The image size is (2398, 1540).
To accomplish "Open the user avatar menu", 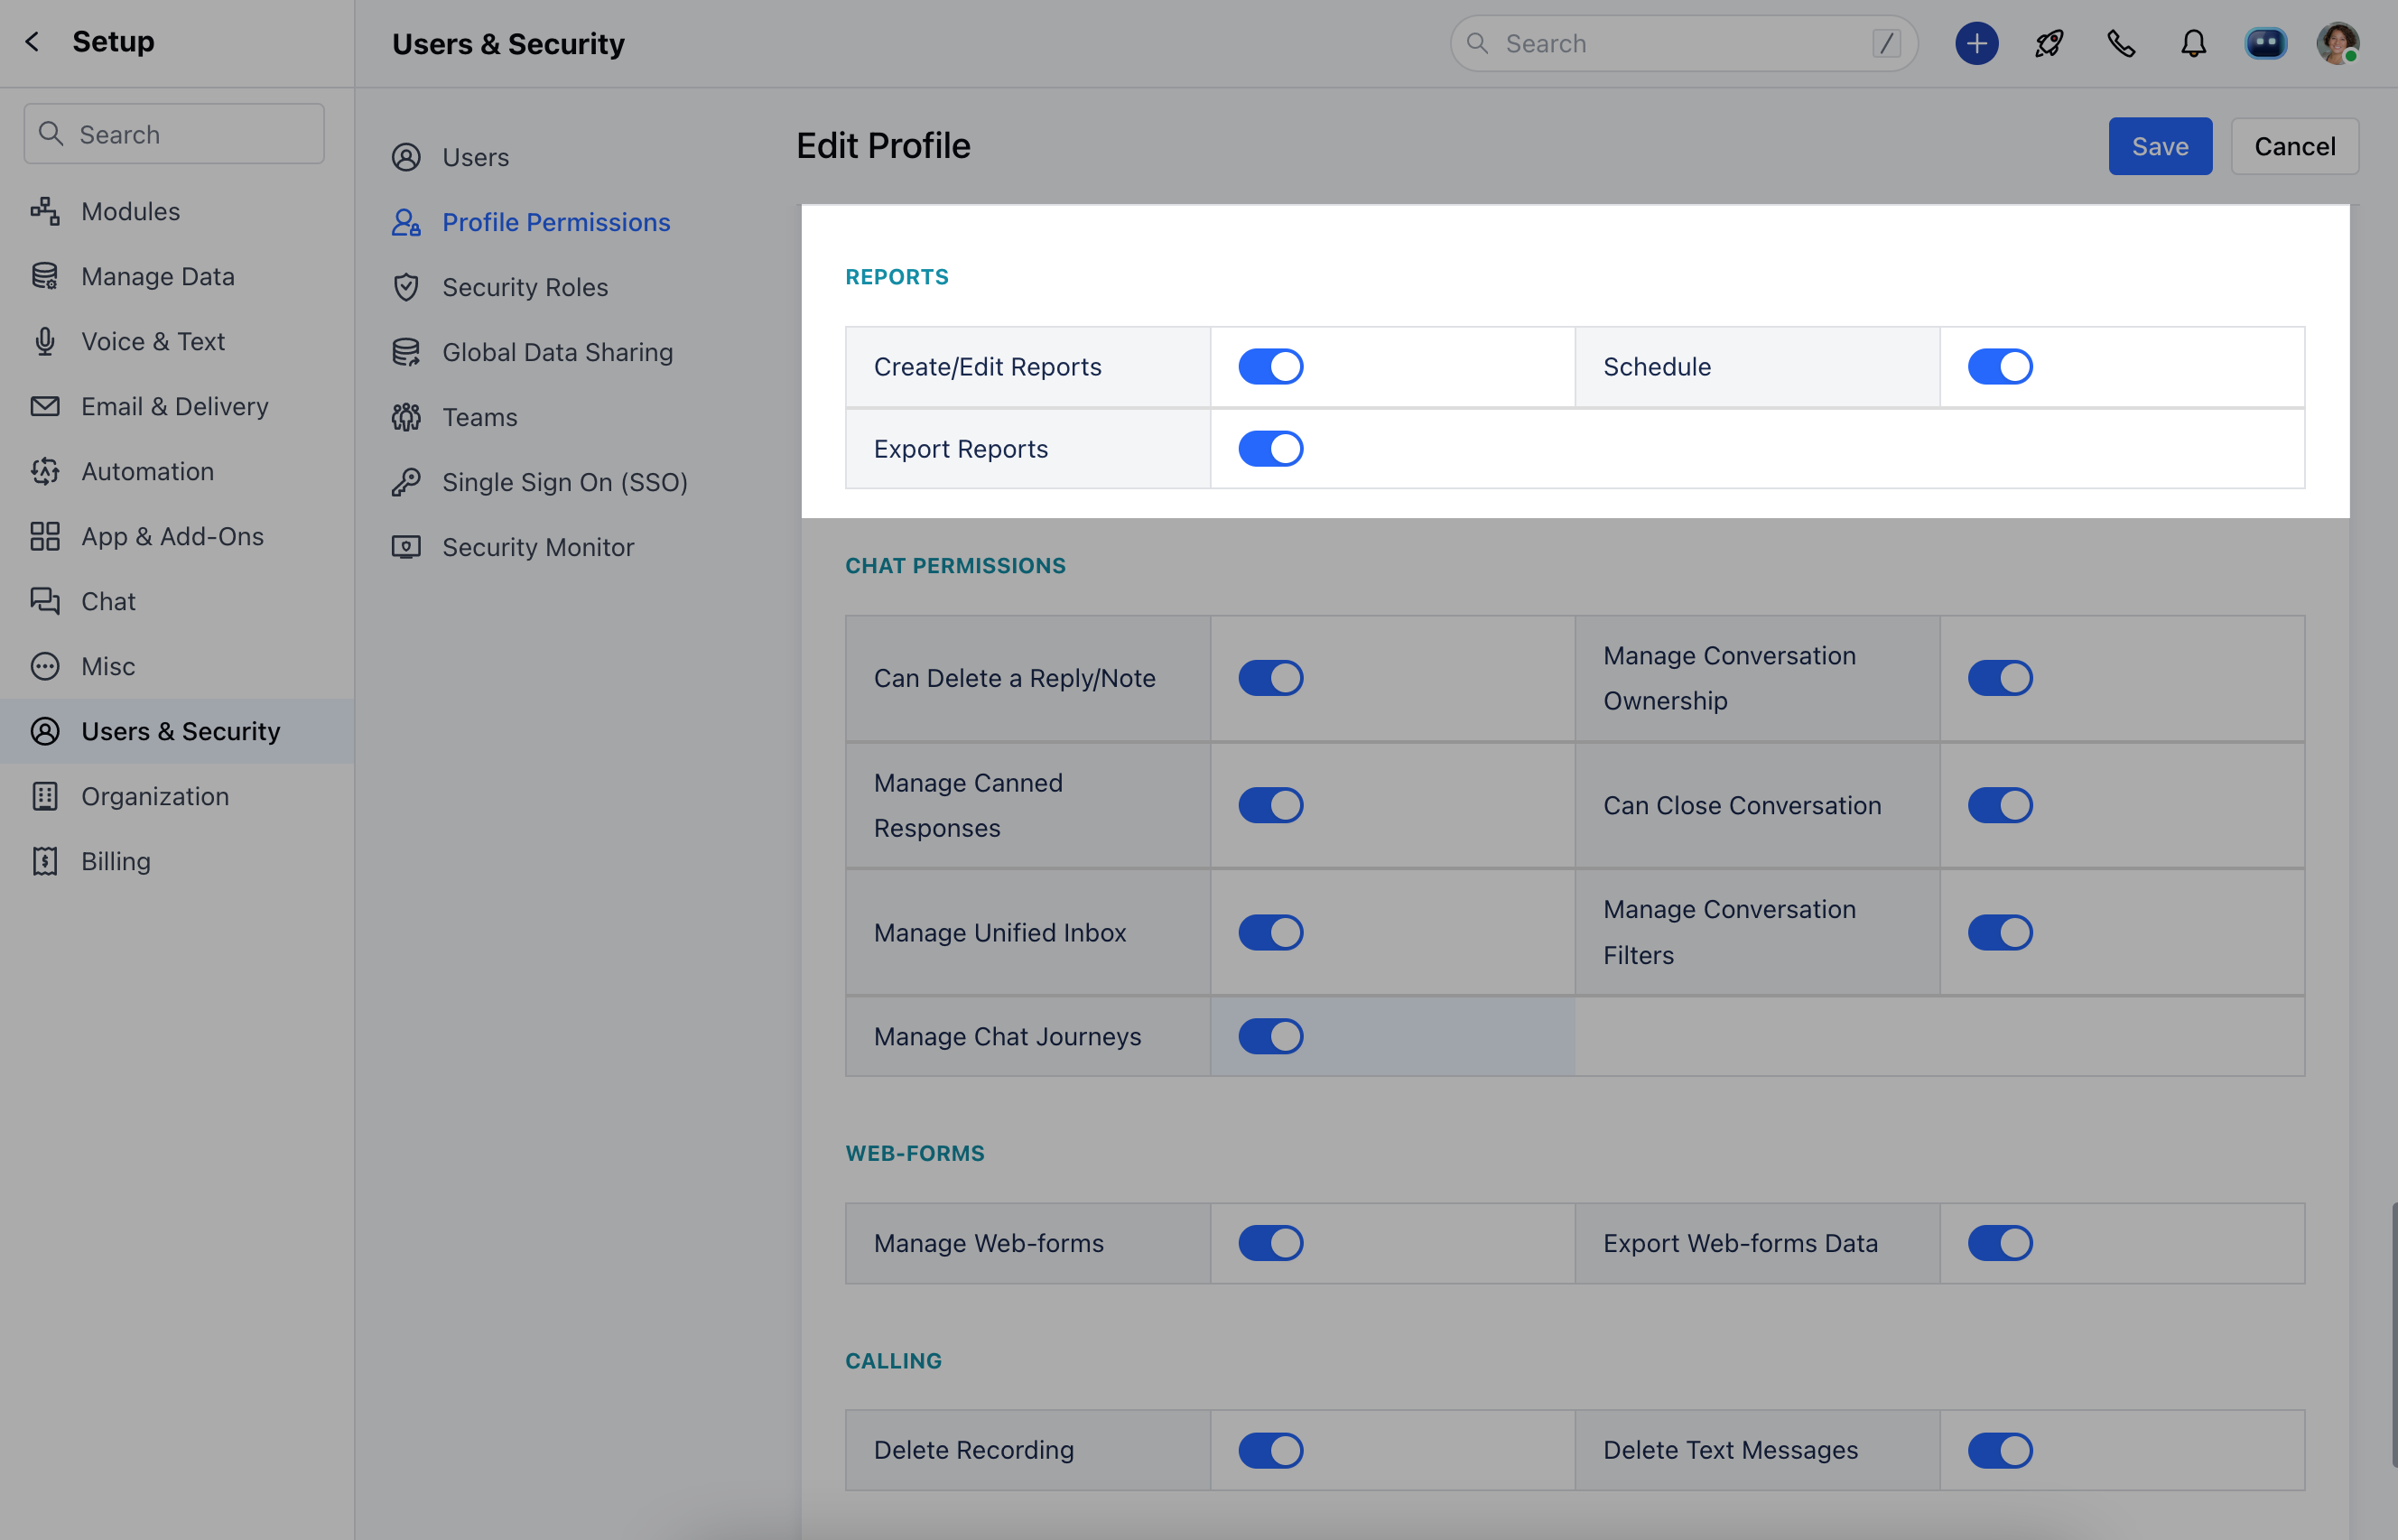I will pos(2338,43).
